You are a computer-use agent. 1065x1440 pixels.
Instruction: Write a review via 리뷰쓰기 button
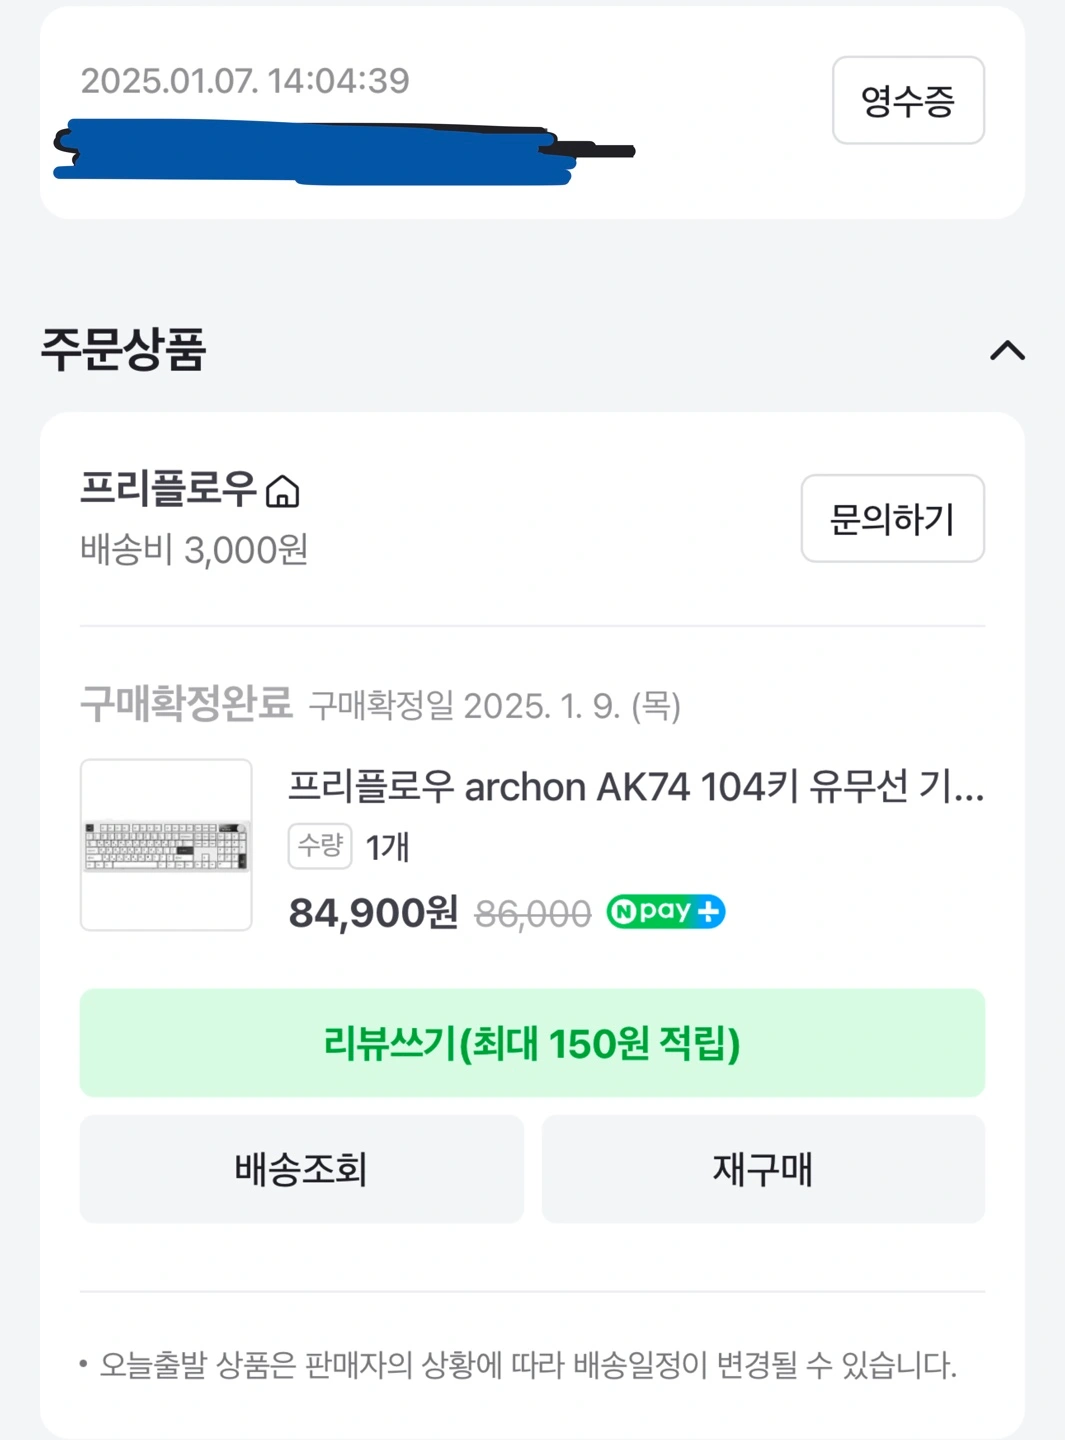[x=532, y=1043]
